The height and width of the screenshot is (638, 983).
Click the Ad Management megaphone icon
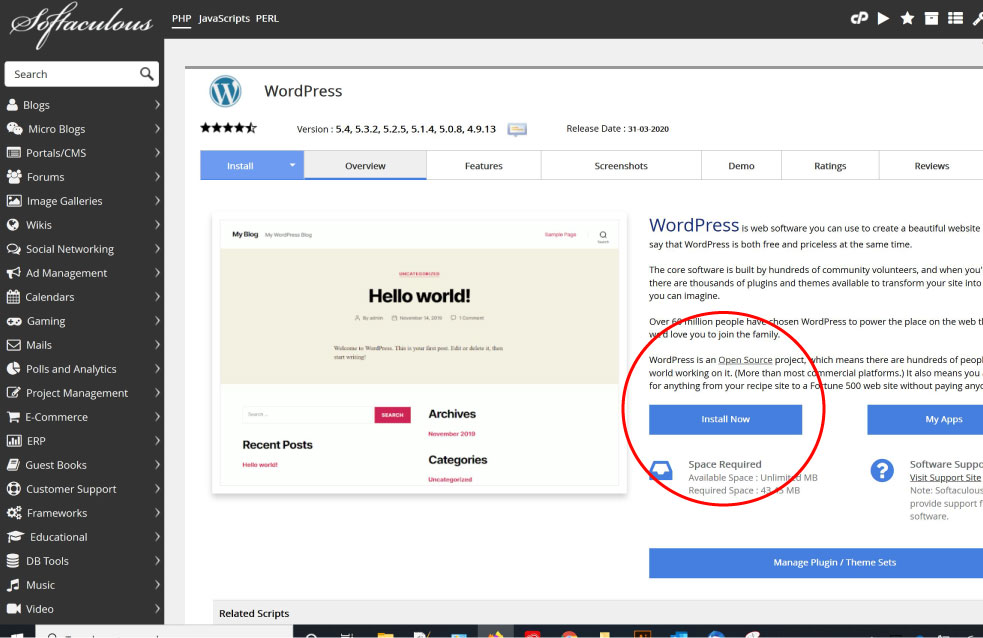pyautogui.click(x=13, y=273)
